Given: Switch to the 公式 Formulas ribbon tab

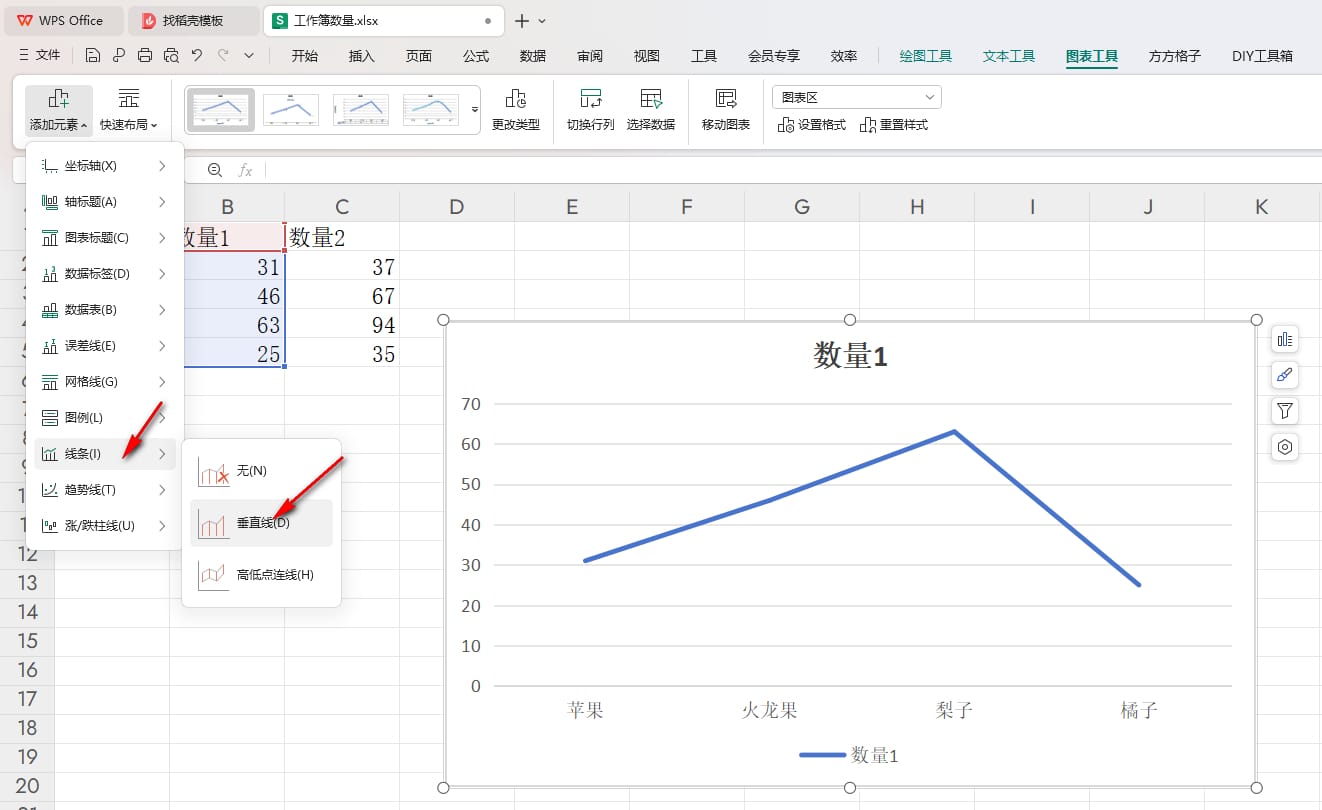Looking at the screenshot, I should pos(476,56).
